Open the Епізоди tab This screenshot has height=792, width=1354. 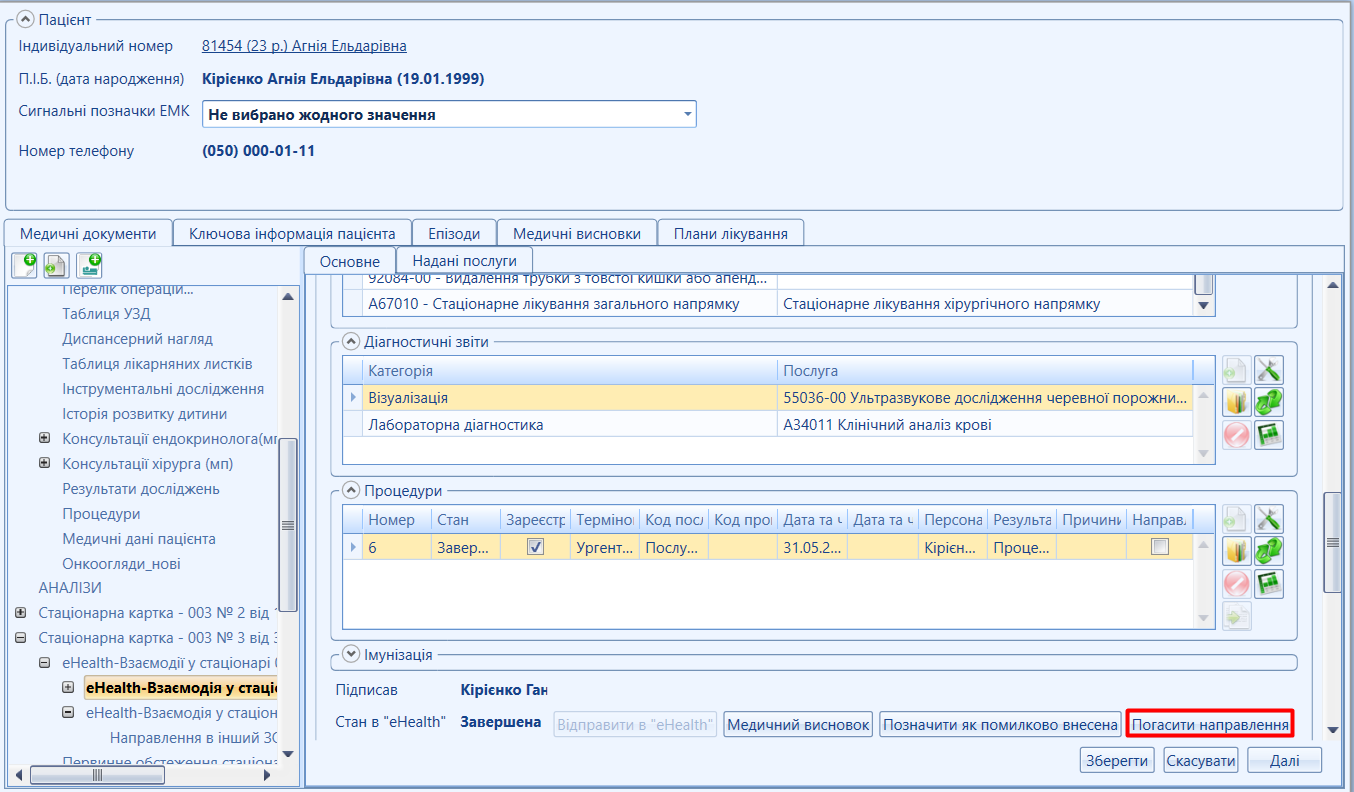[x=454, y=233]
